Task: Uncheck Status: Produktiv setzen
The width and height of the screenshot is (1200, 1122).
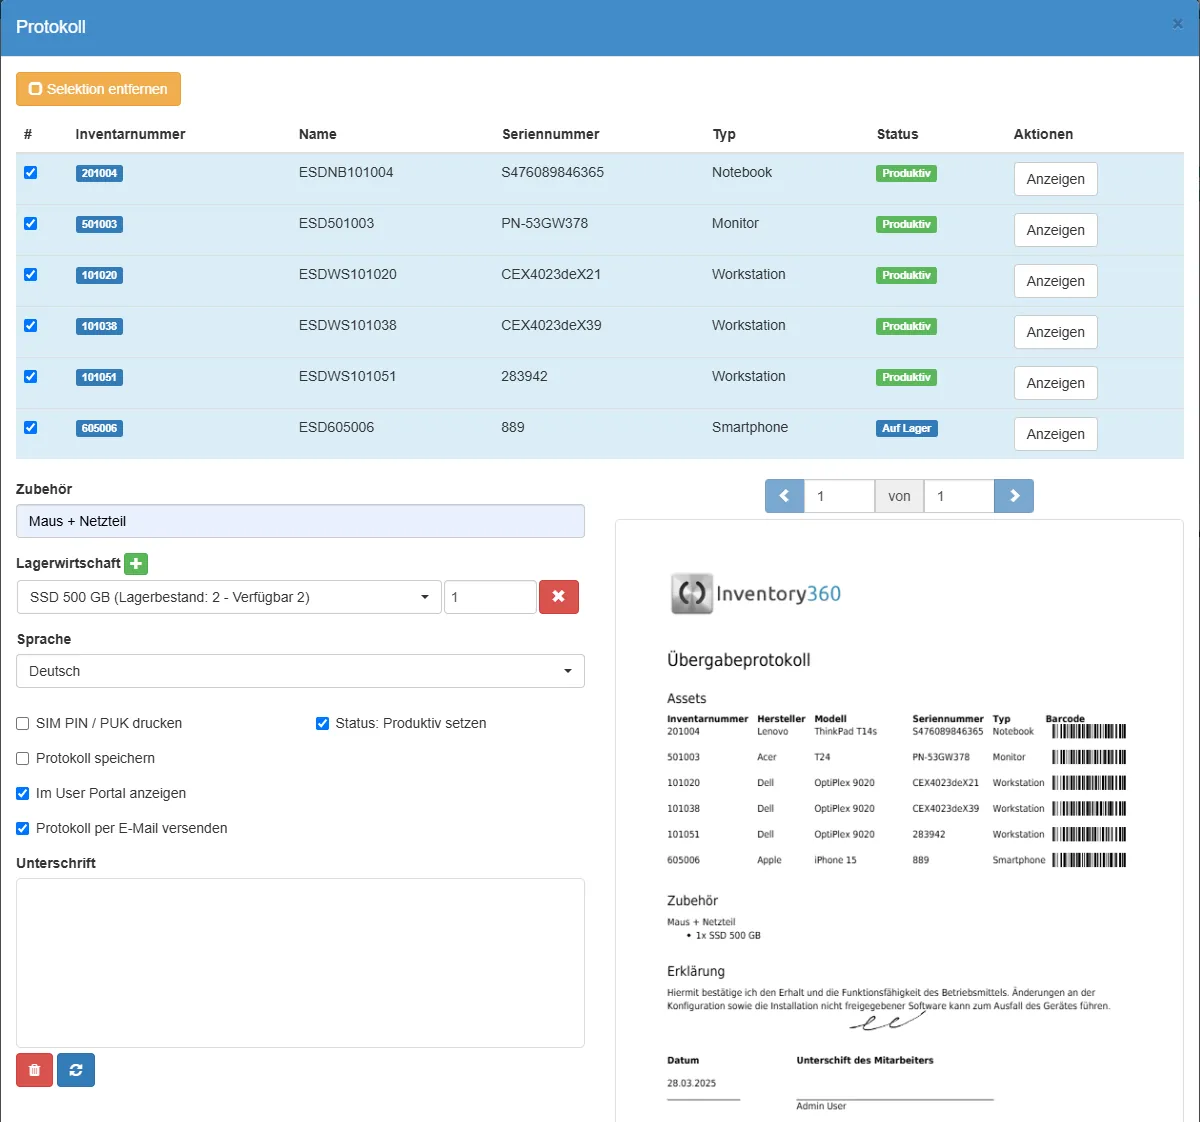Action: (322, 724)
